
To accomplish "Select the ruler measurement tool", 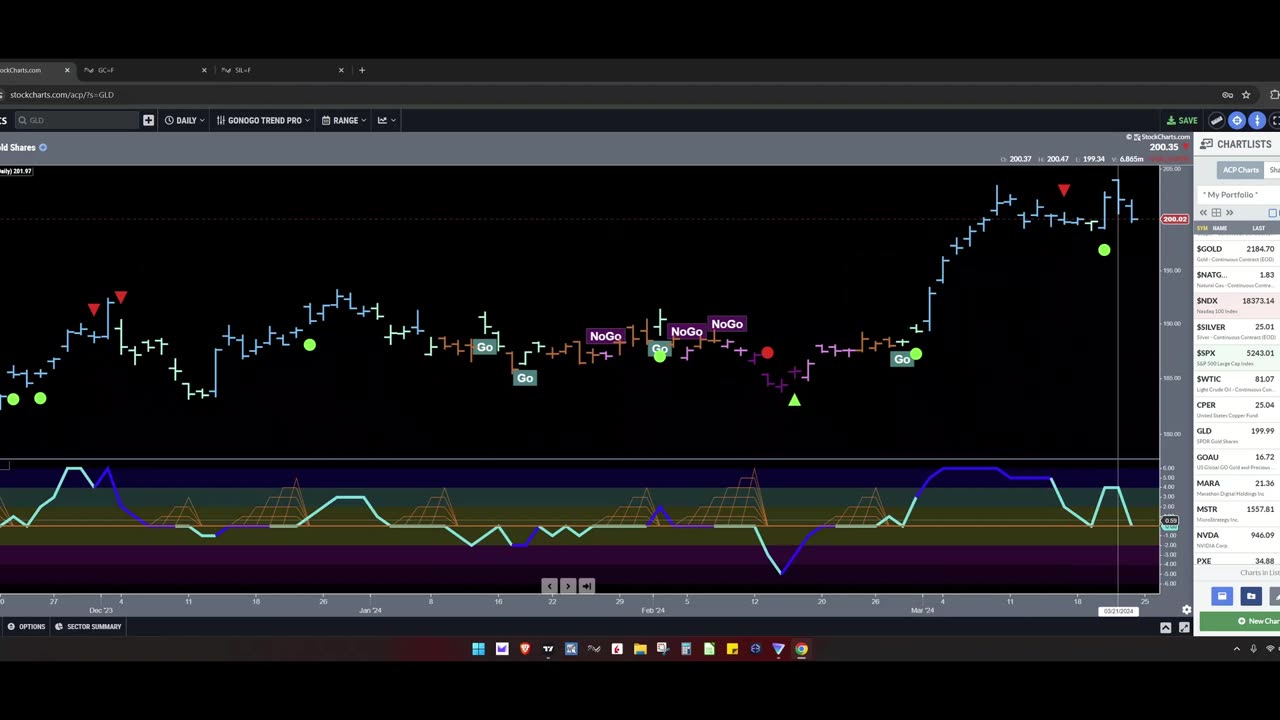I will click(1217, 121).
